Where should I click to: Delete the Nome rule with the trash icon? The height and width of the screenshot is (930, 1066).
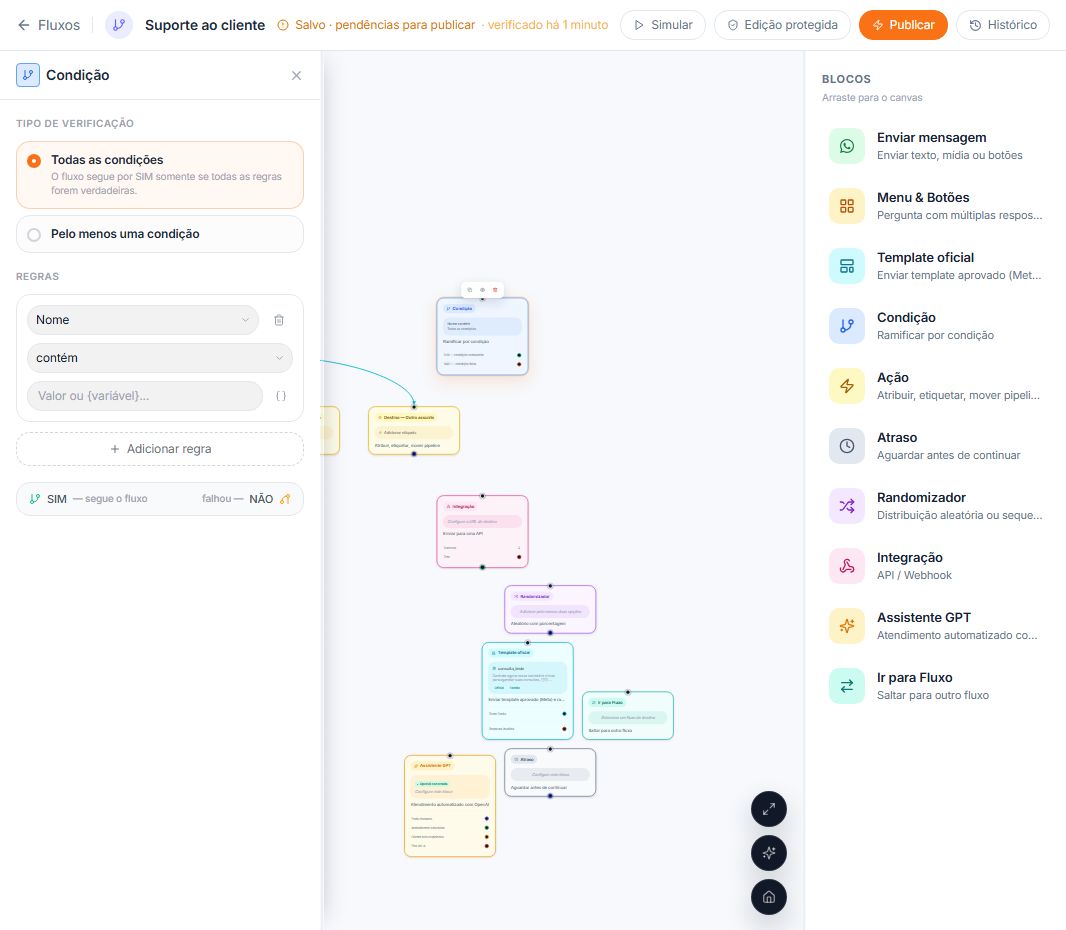(x=279, y=320)
